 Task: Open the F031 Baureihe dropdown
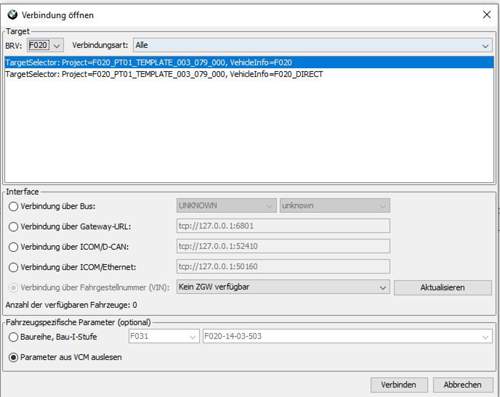tap(164, 336)
